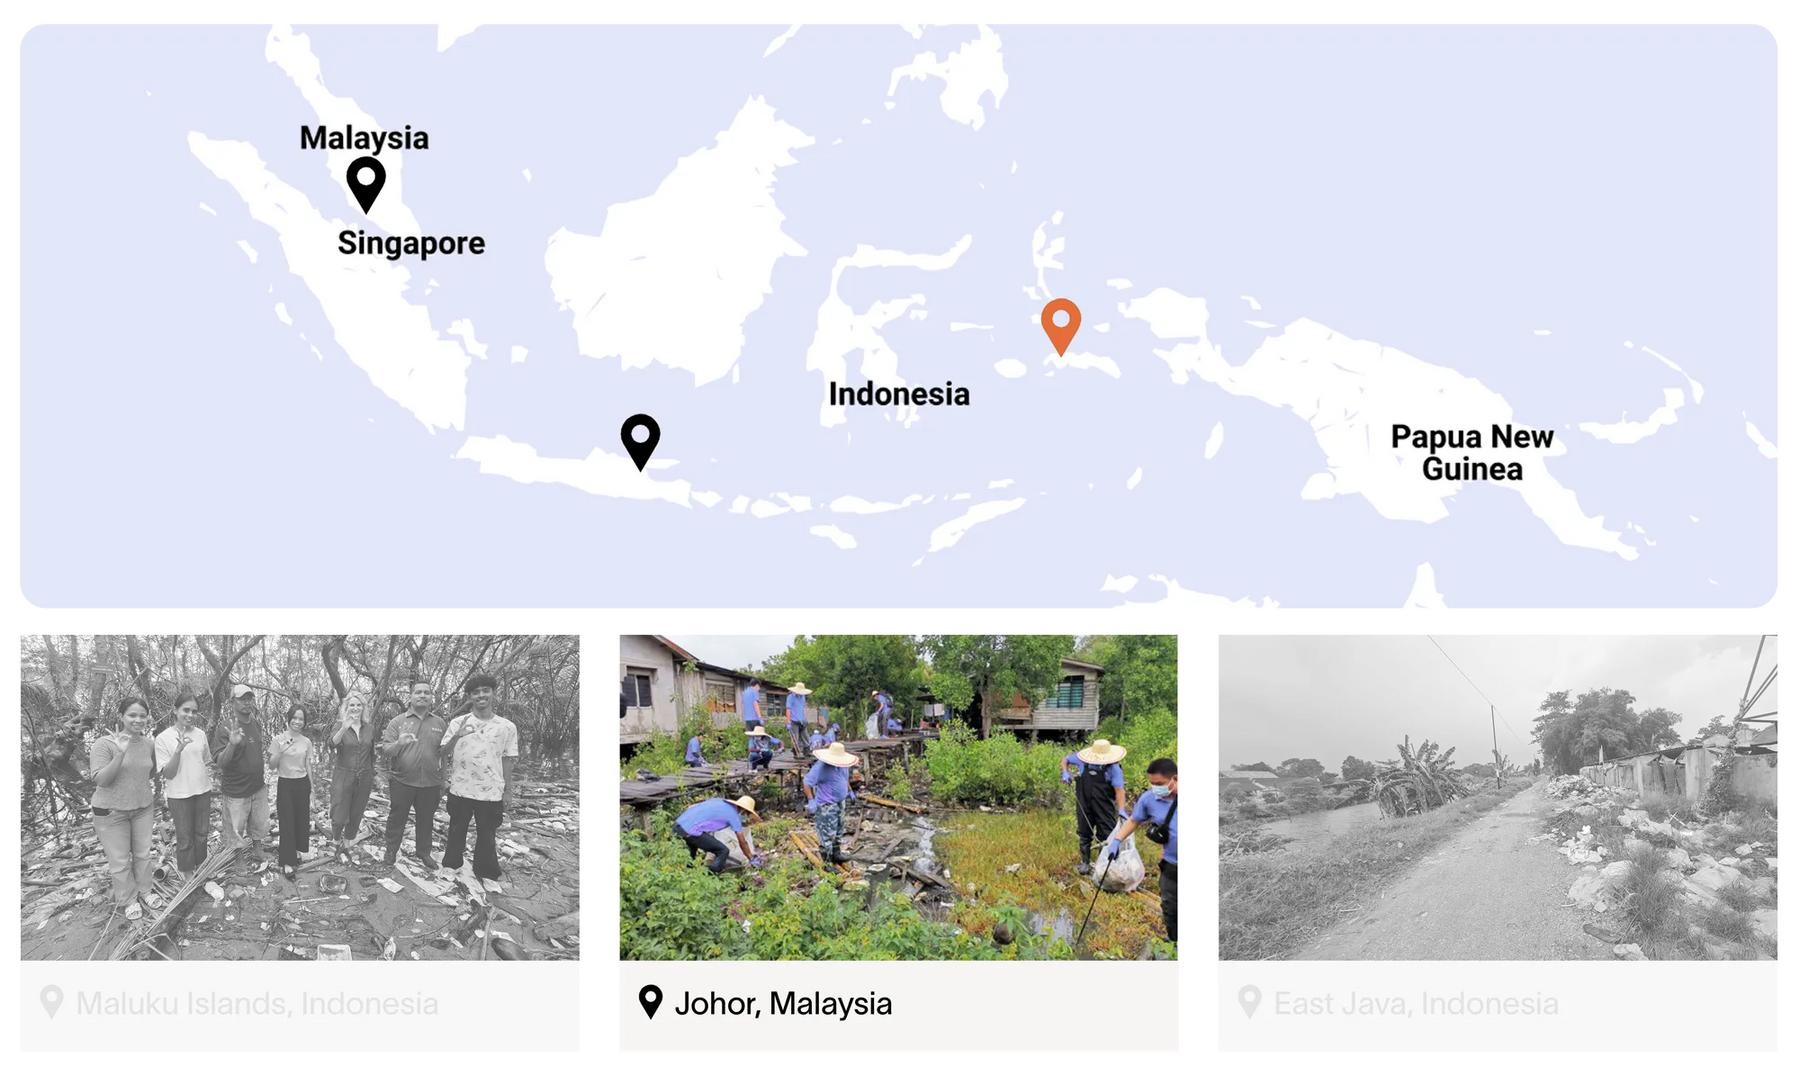The width and height of the screenshot is (1800, 1085).
Task: Select the Maluku Islands, Indonesia caption
Action: point(257,1003)
